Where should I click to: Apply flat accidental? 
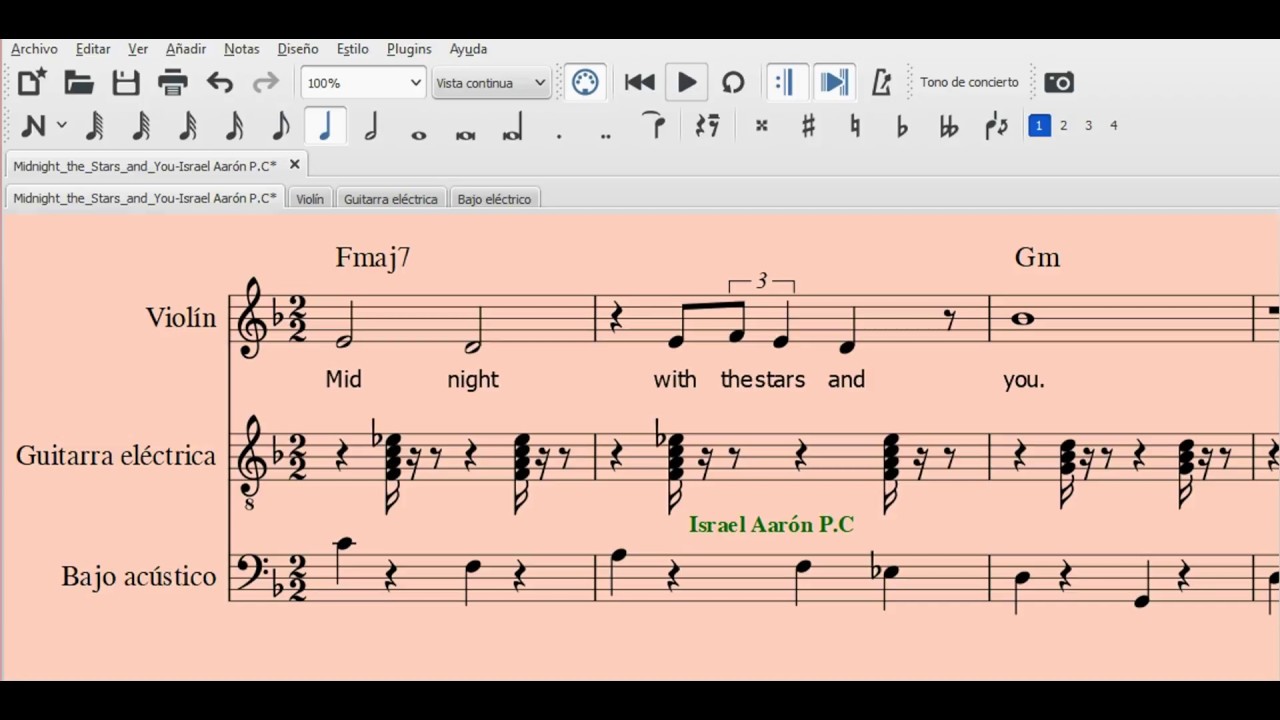(x=901, y=126)
